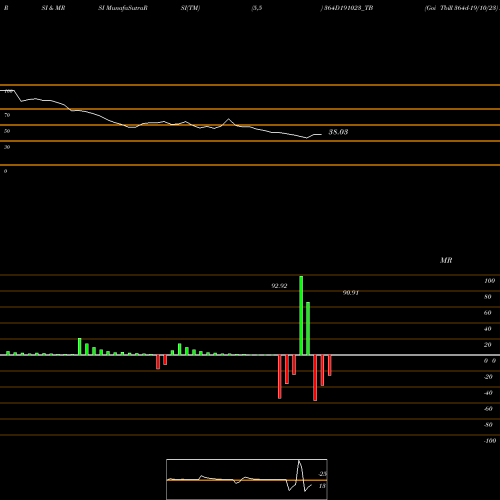
Task: Click the SI(TM) header label
Action: (190, 8)
